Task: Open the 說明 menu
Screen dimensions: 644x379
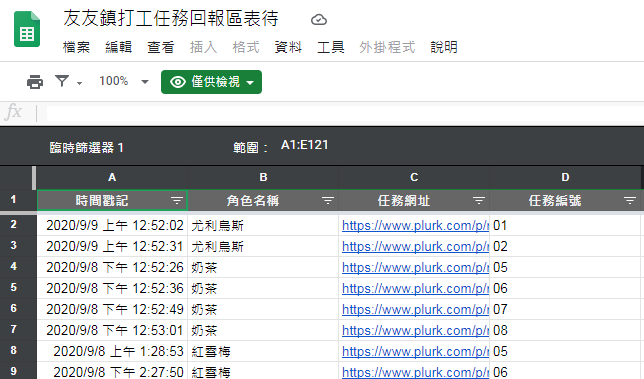Action: 444,47
